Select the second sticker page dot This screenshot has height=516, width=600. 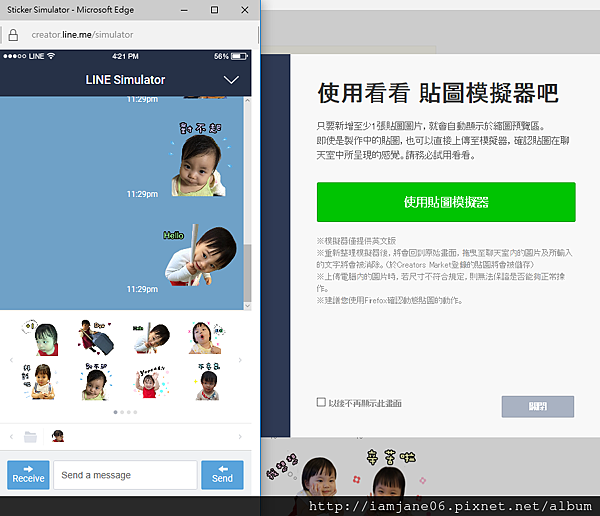122,412
